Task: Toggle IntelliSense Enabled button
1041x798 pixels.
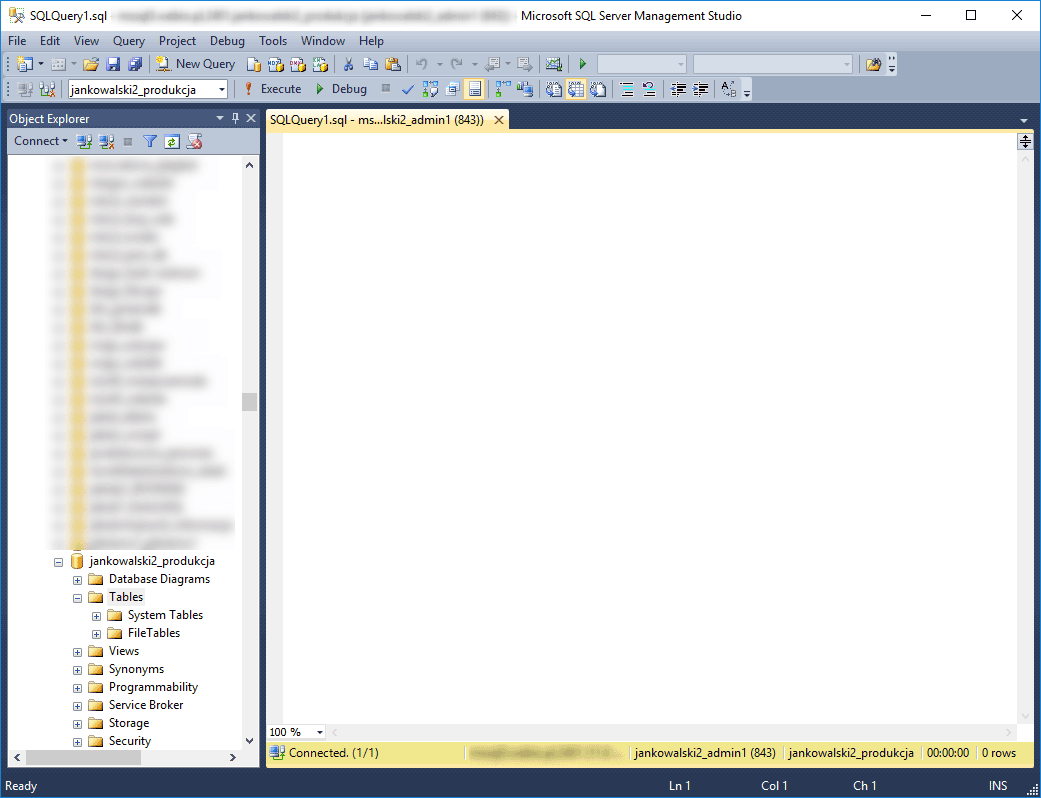Action: click(474, 89)
